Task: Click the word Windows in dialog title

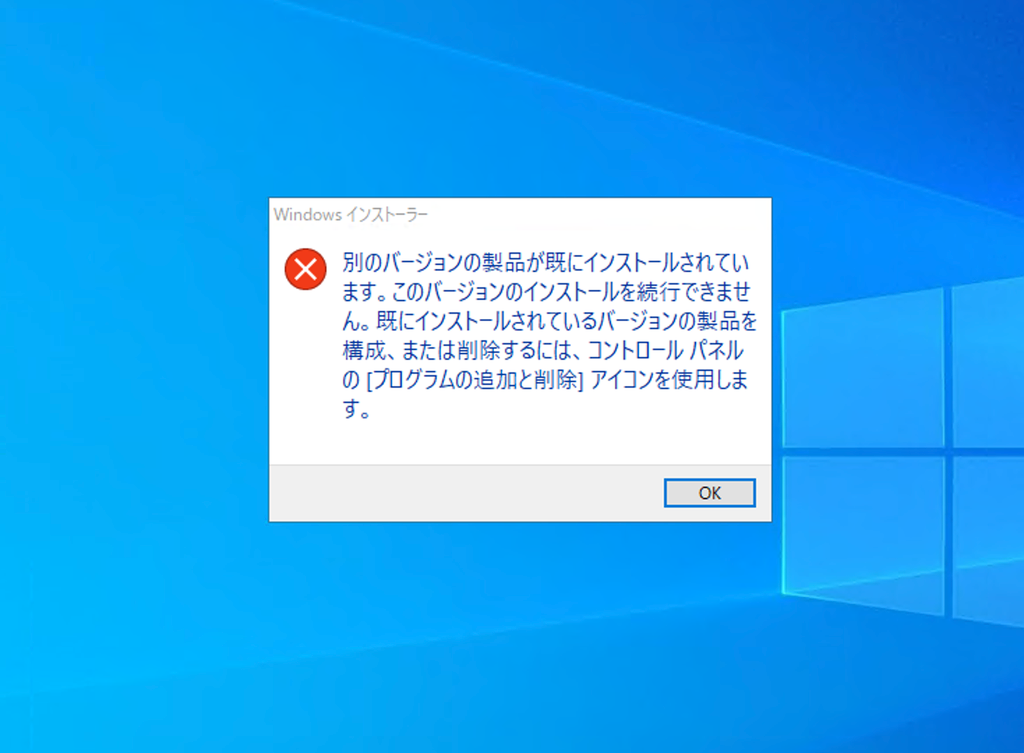Action: (x=308, y=214)
